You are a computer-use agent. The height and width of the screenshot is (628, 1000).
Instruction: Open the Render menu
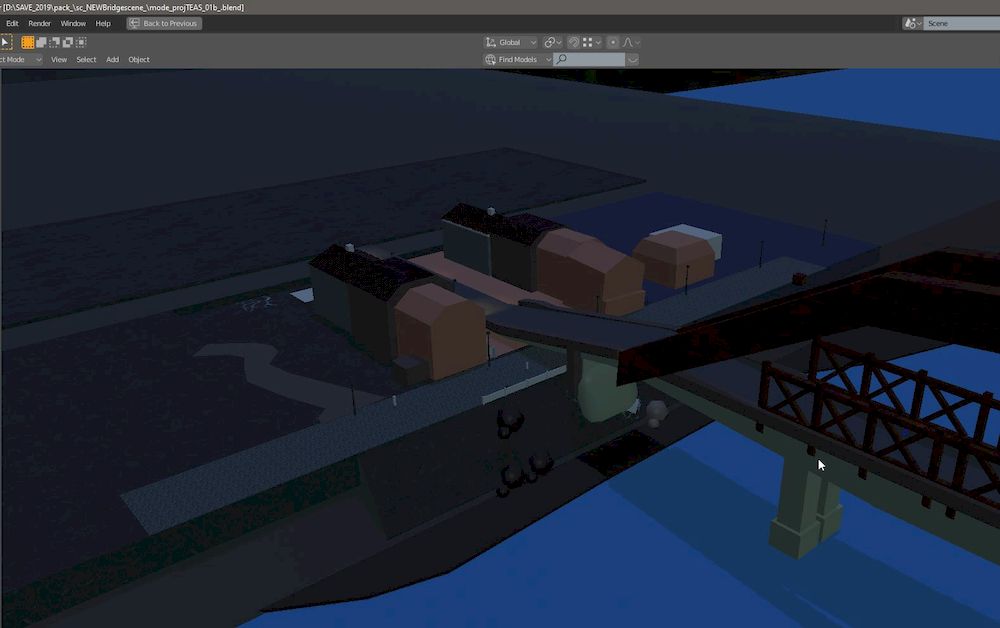pyautogui.click(x=39, y=23)
